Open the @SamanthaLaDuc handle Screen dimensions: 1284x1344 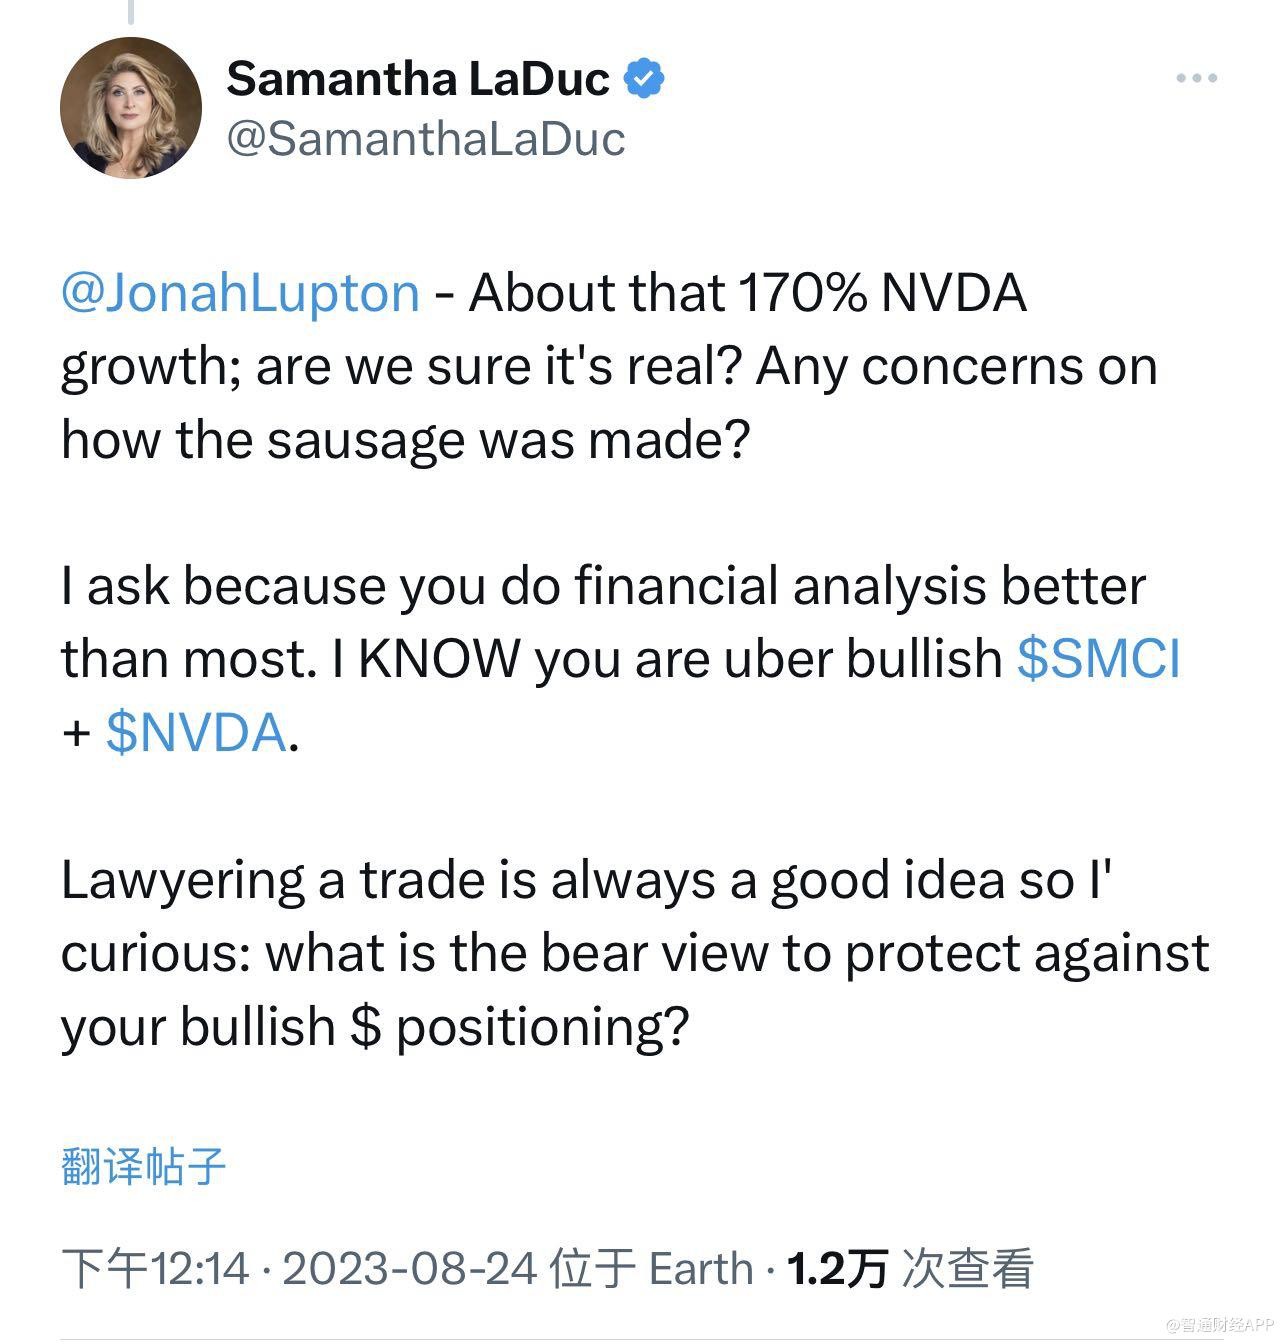(426, 138)
